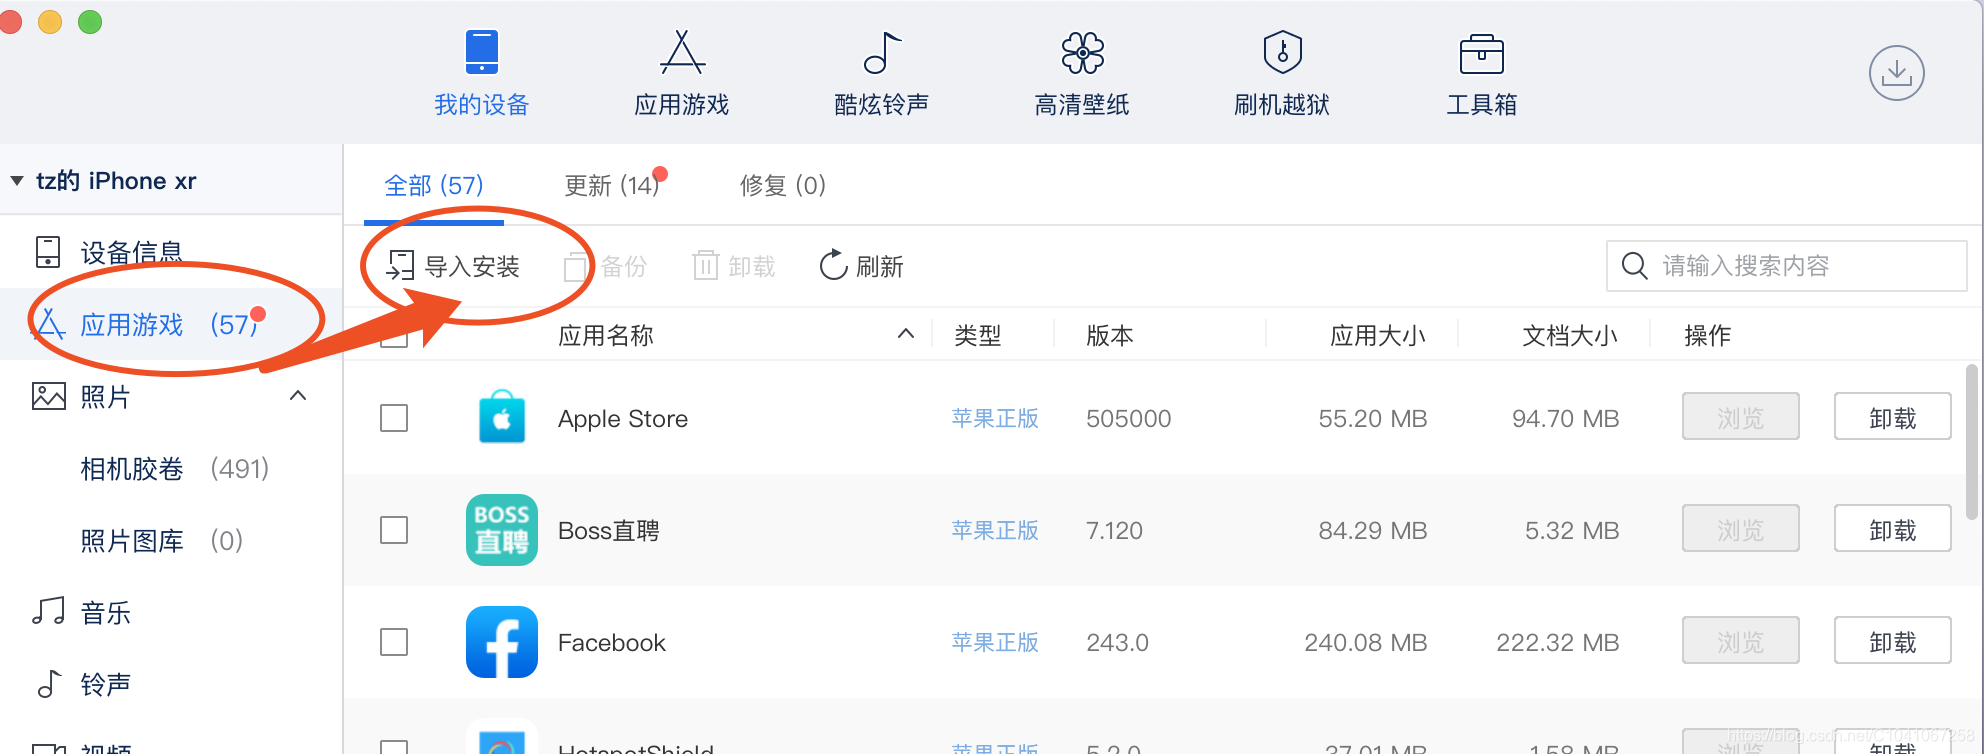Switch to the 修复 (0) tab
Image resolution: width=1984 pixels, height=754 pixels.
pyautogui.click(x=783, y=186)
